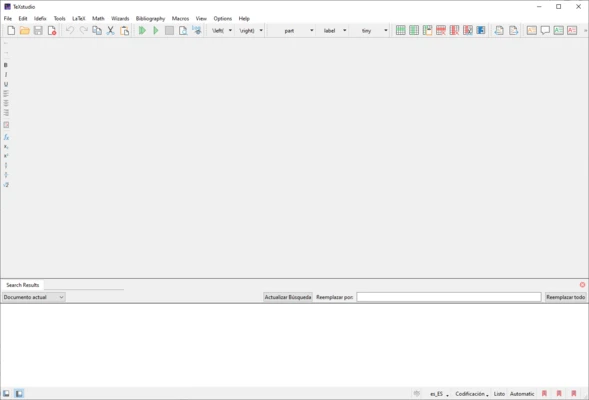Stop compilation with the gray square
Screen dimensions: 589x400
169,30
